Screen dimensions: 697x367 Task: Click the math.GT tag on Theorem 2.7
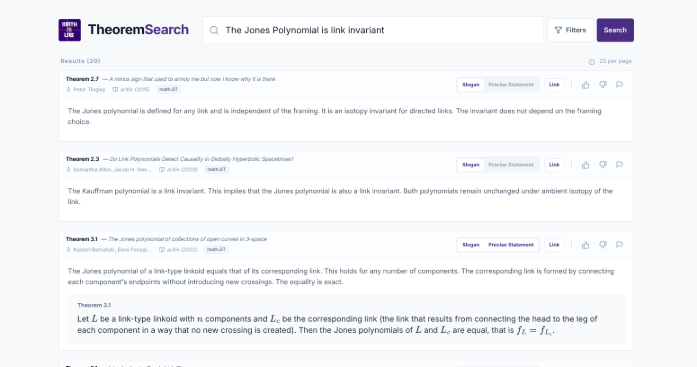click(x=168, y=89)
